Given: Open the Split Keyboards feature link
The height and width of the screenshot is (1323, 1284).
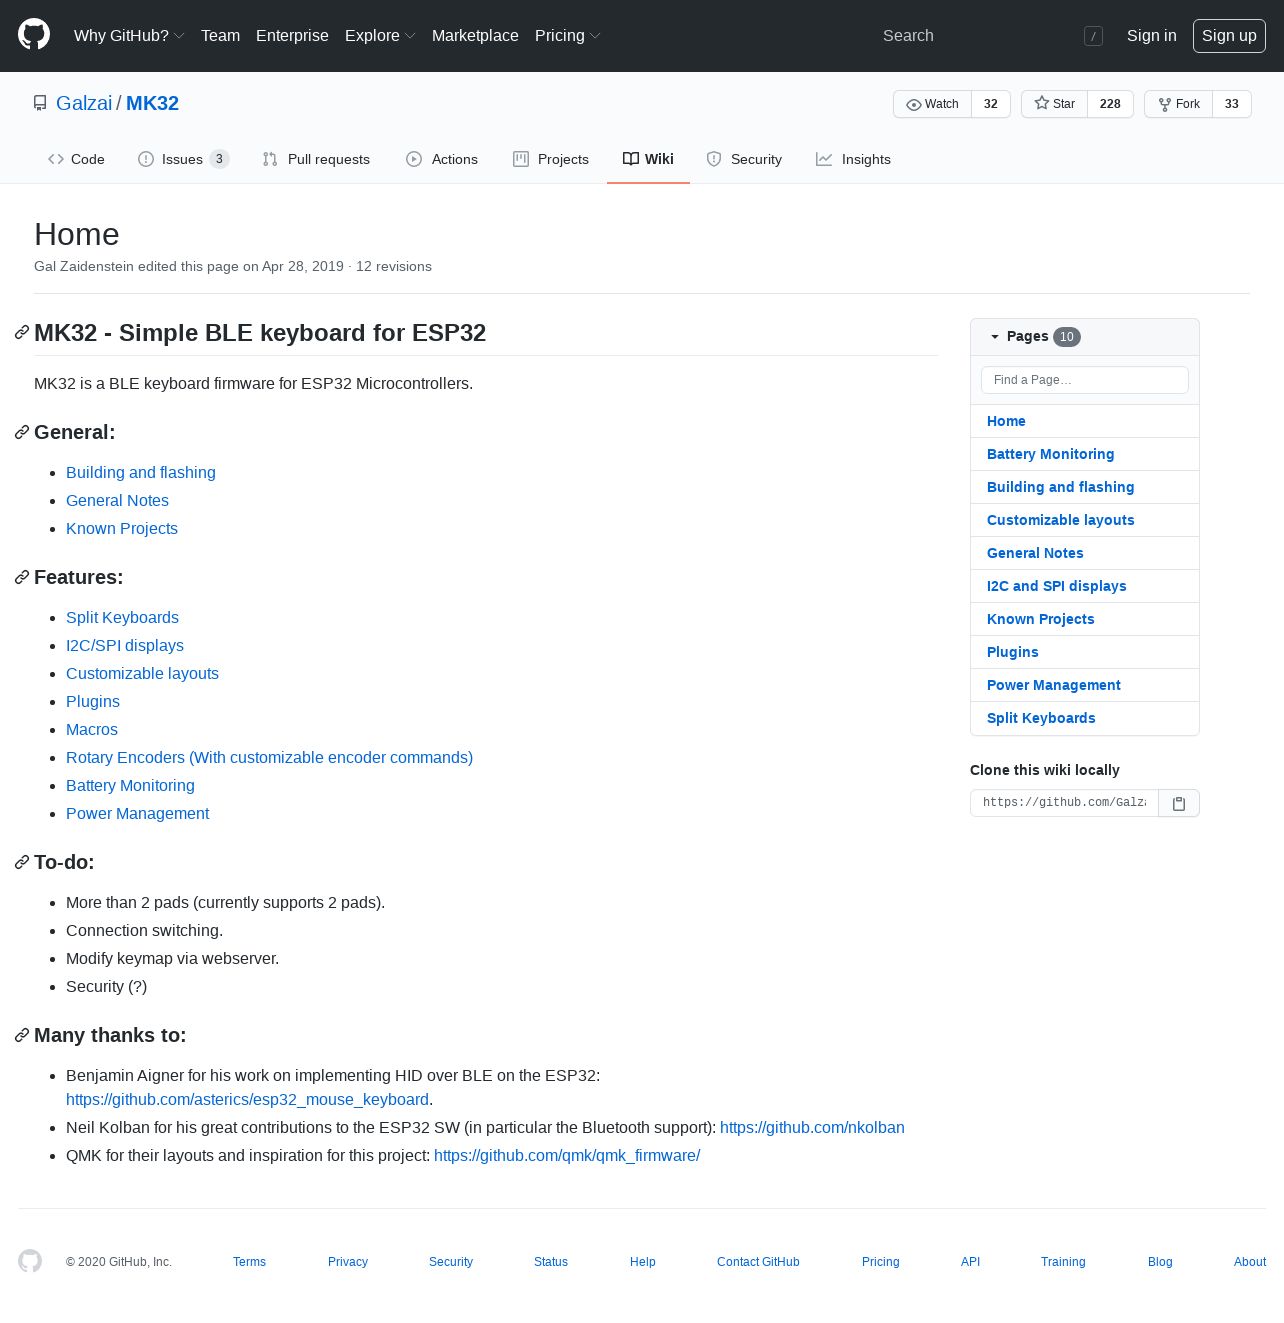Looking at the screenshot, I should [x=122, y=617].
